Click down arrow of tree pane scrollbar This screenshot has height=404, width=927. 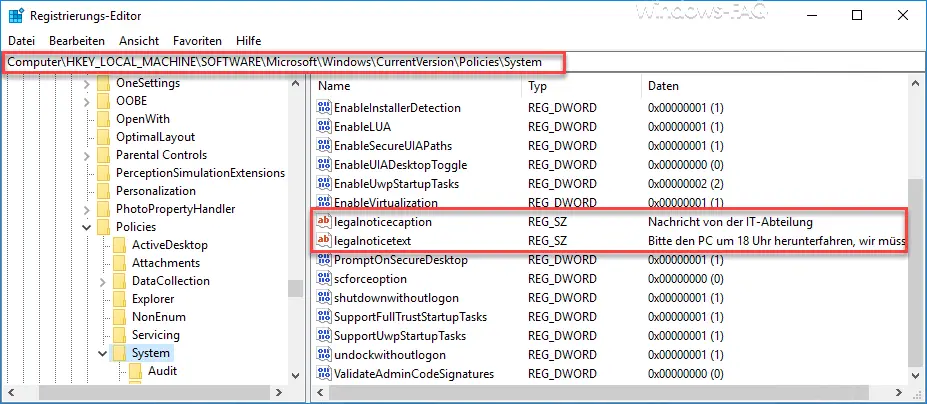[296, 376]
